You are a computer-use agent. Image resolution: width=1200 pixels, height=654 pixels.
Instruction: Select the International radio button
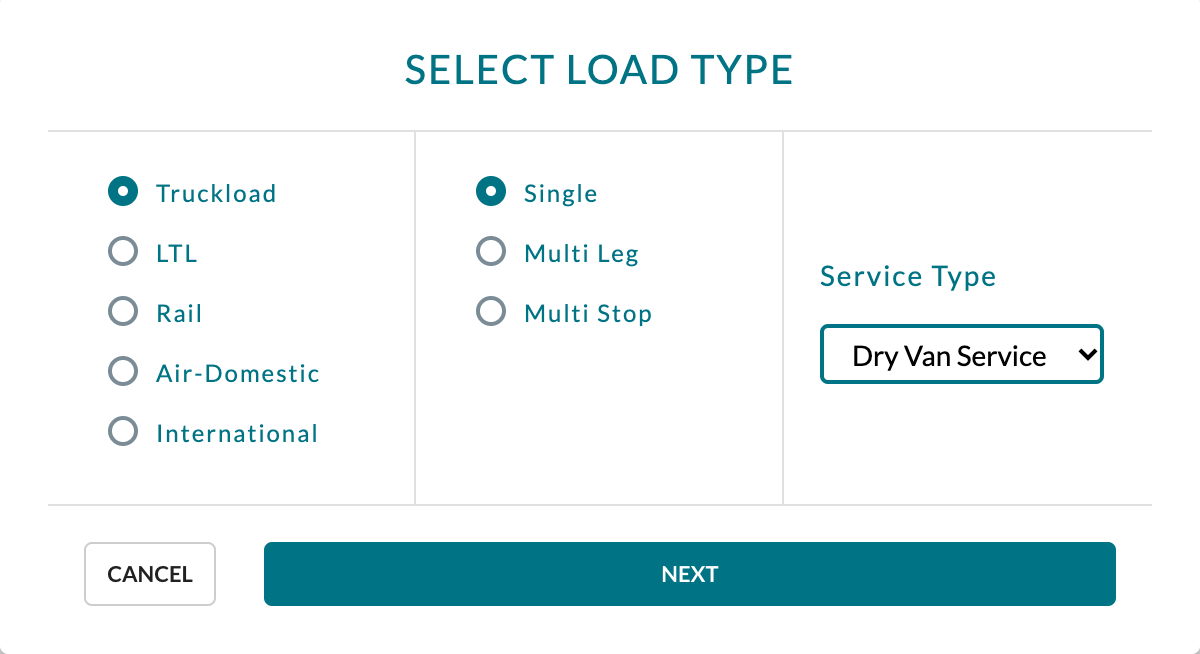click(122, 431)
